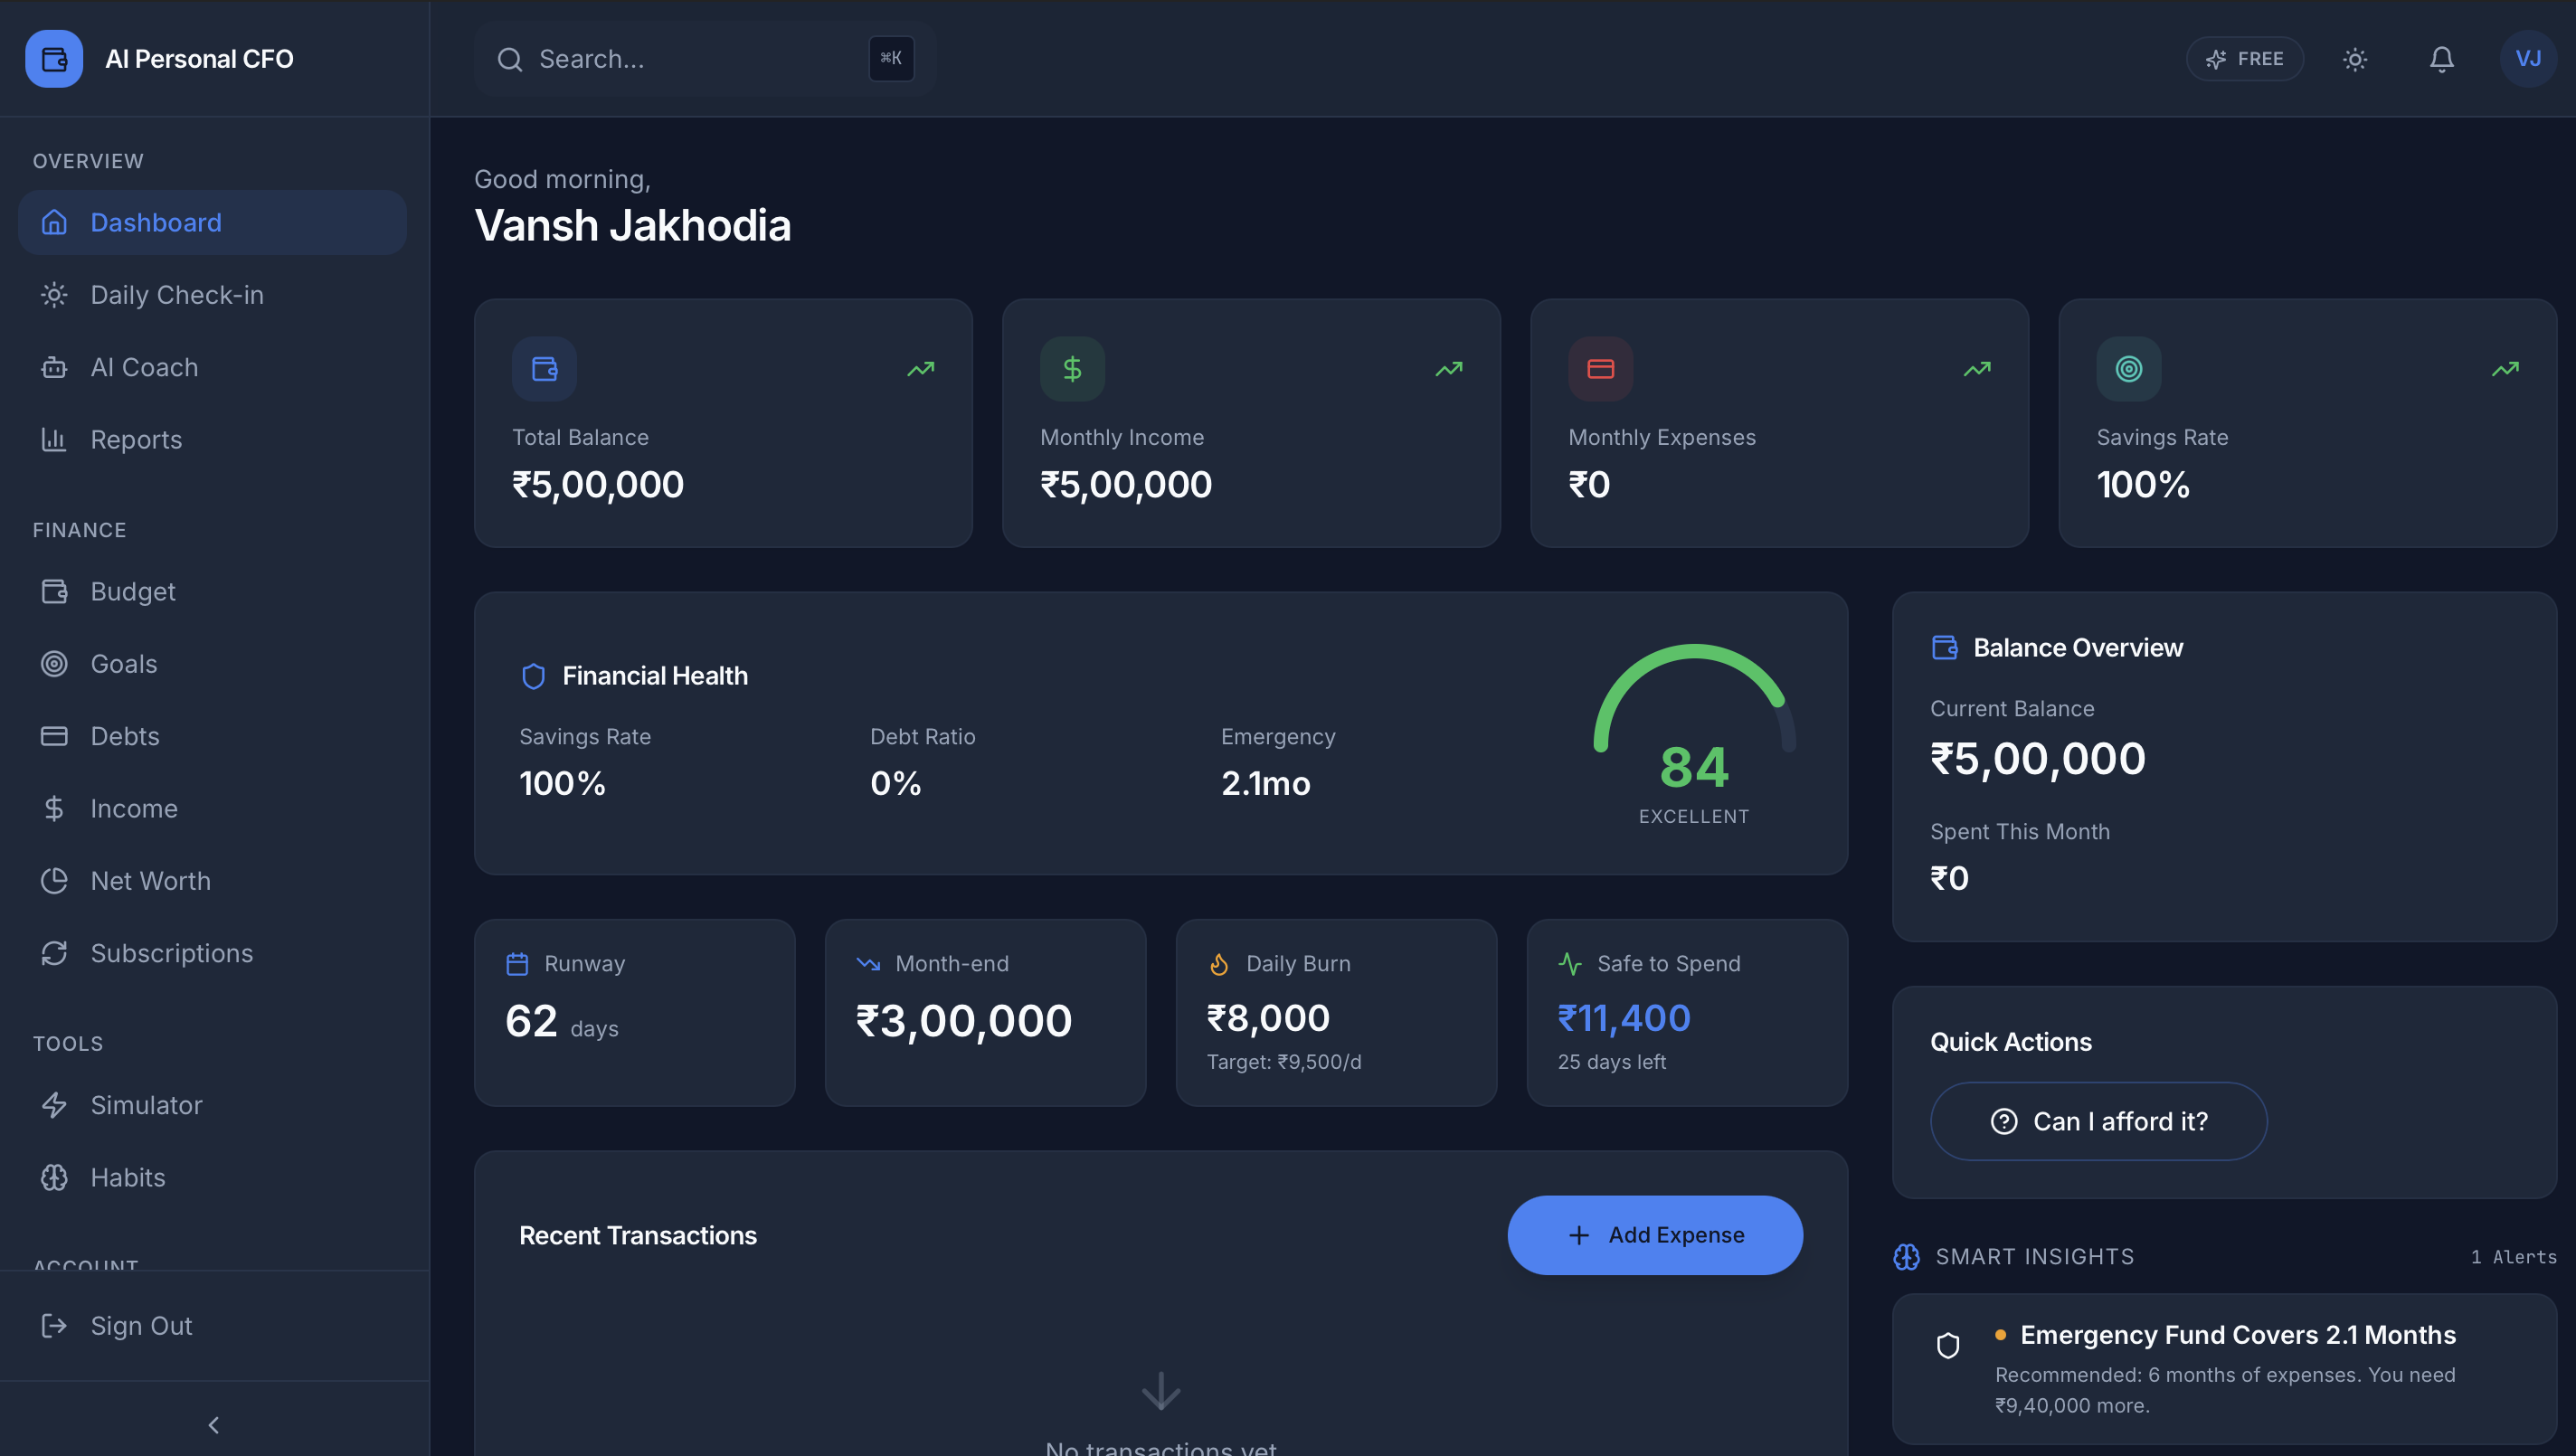The image size is (2576, 1456).
Task: Click the Search input field
Action: coord(700,59)
